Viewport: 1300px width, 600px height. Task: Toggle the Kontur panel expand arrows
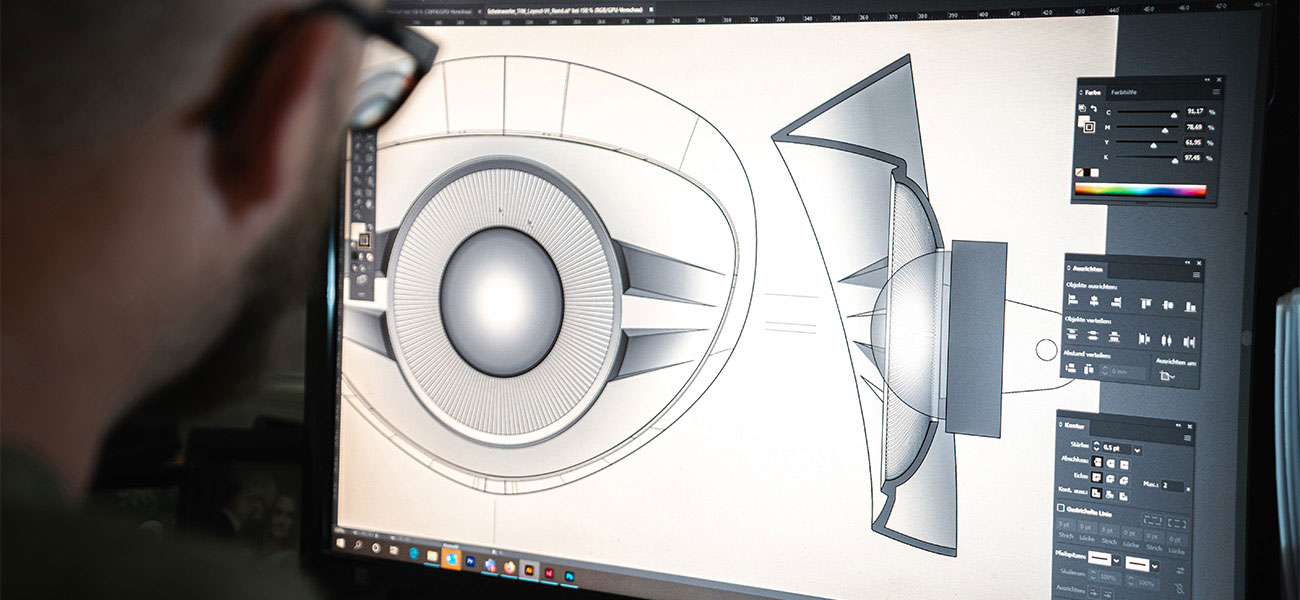1060,425
